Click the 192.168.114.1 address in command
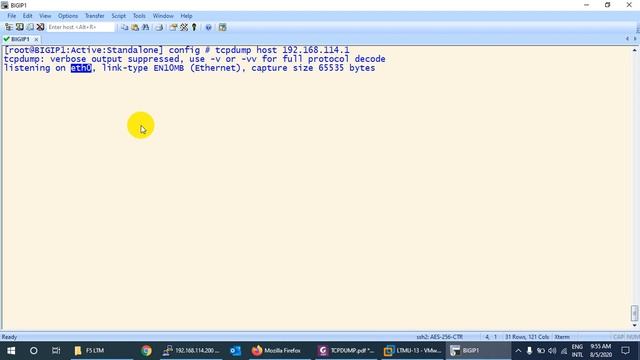This screenshot has width=640, height=360. point(316,50)
